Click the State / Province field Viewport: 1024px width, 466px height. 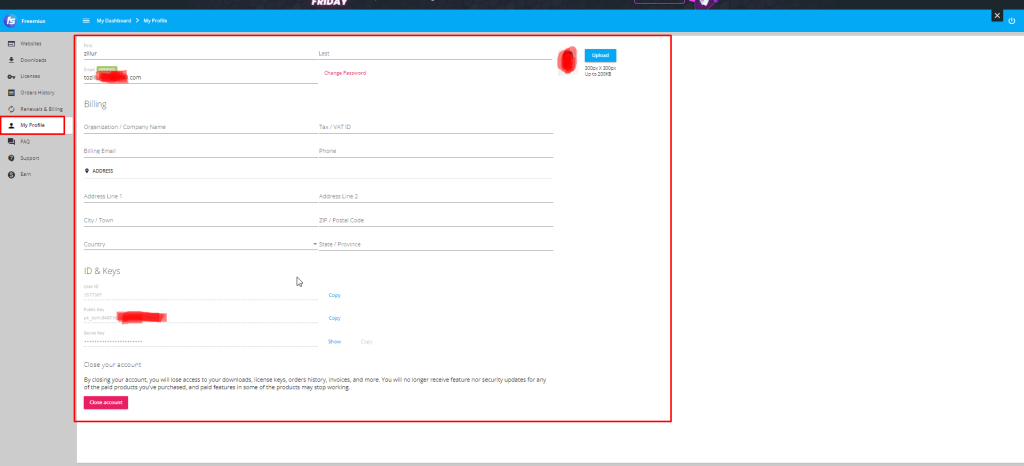[436, 244]
